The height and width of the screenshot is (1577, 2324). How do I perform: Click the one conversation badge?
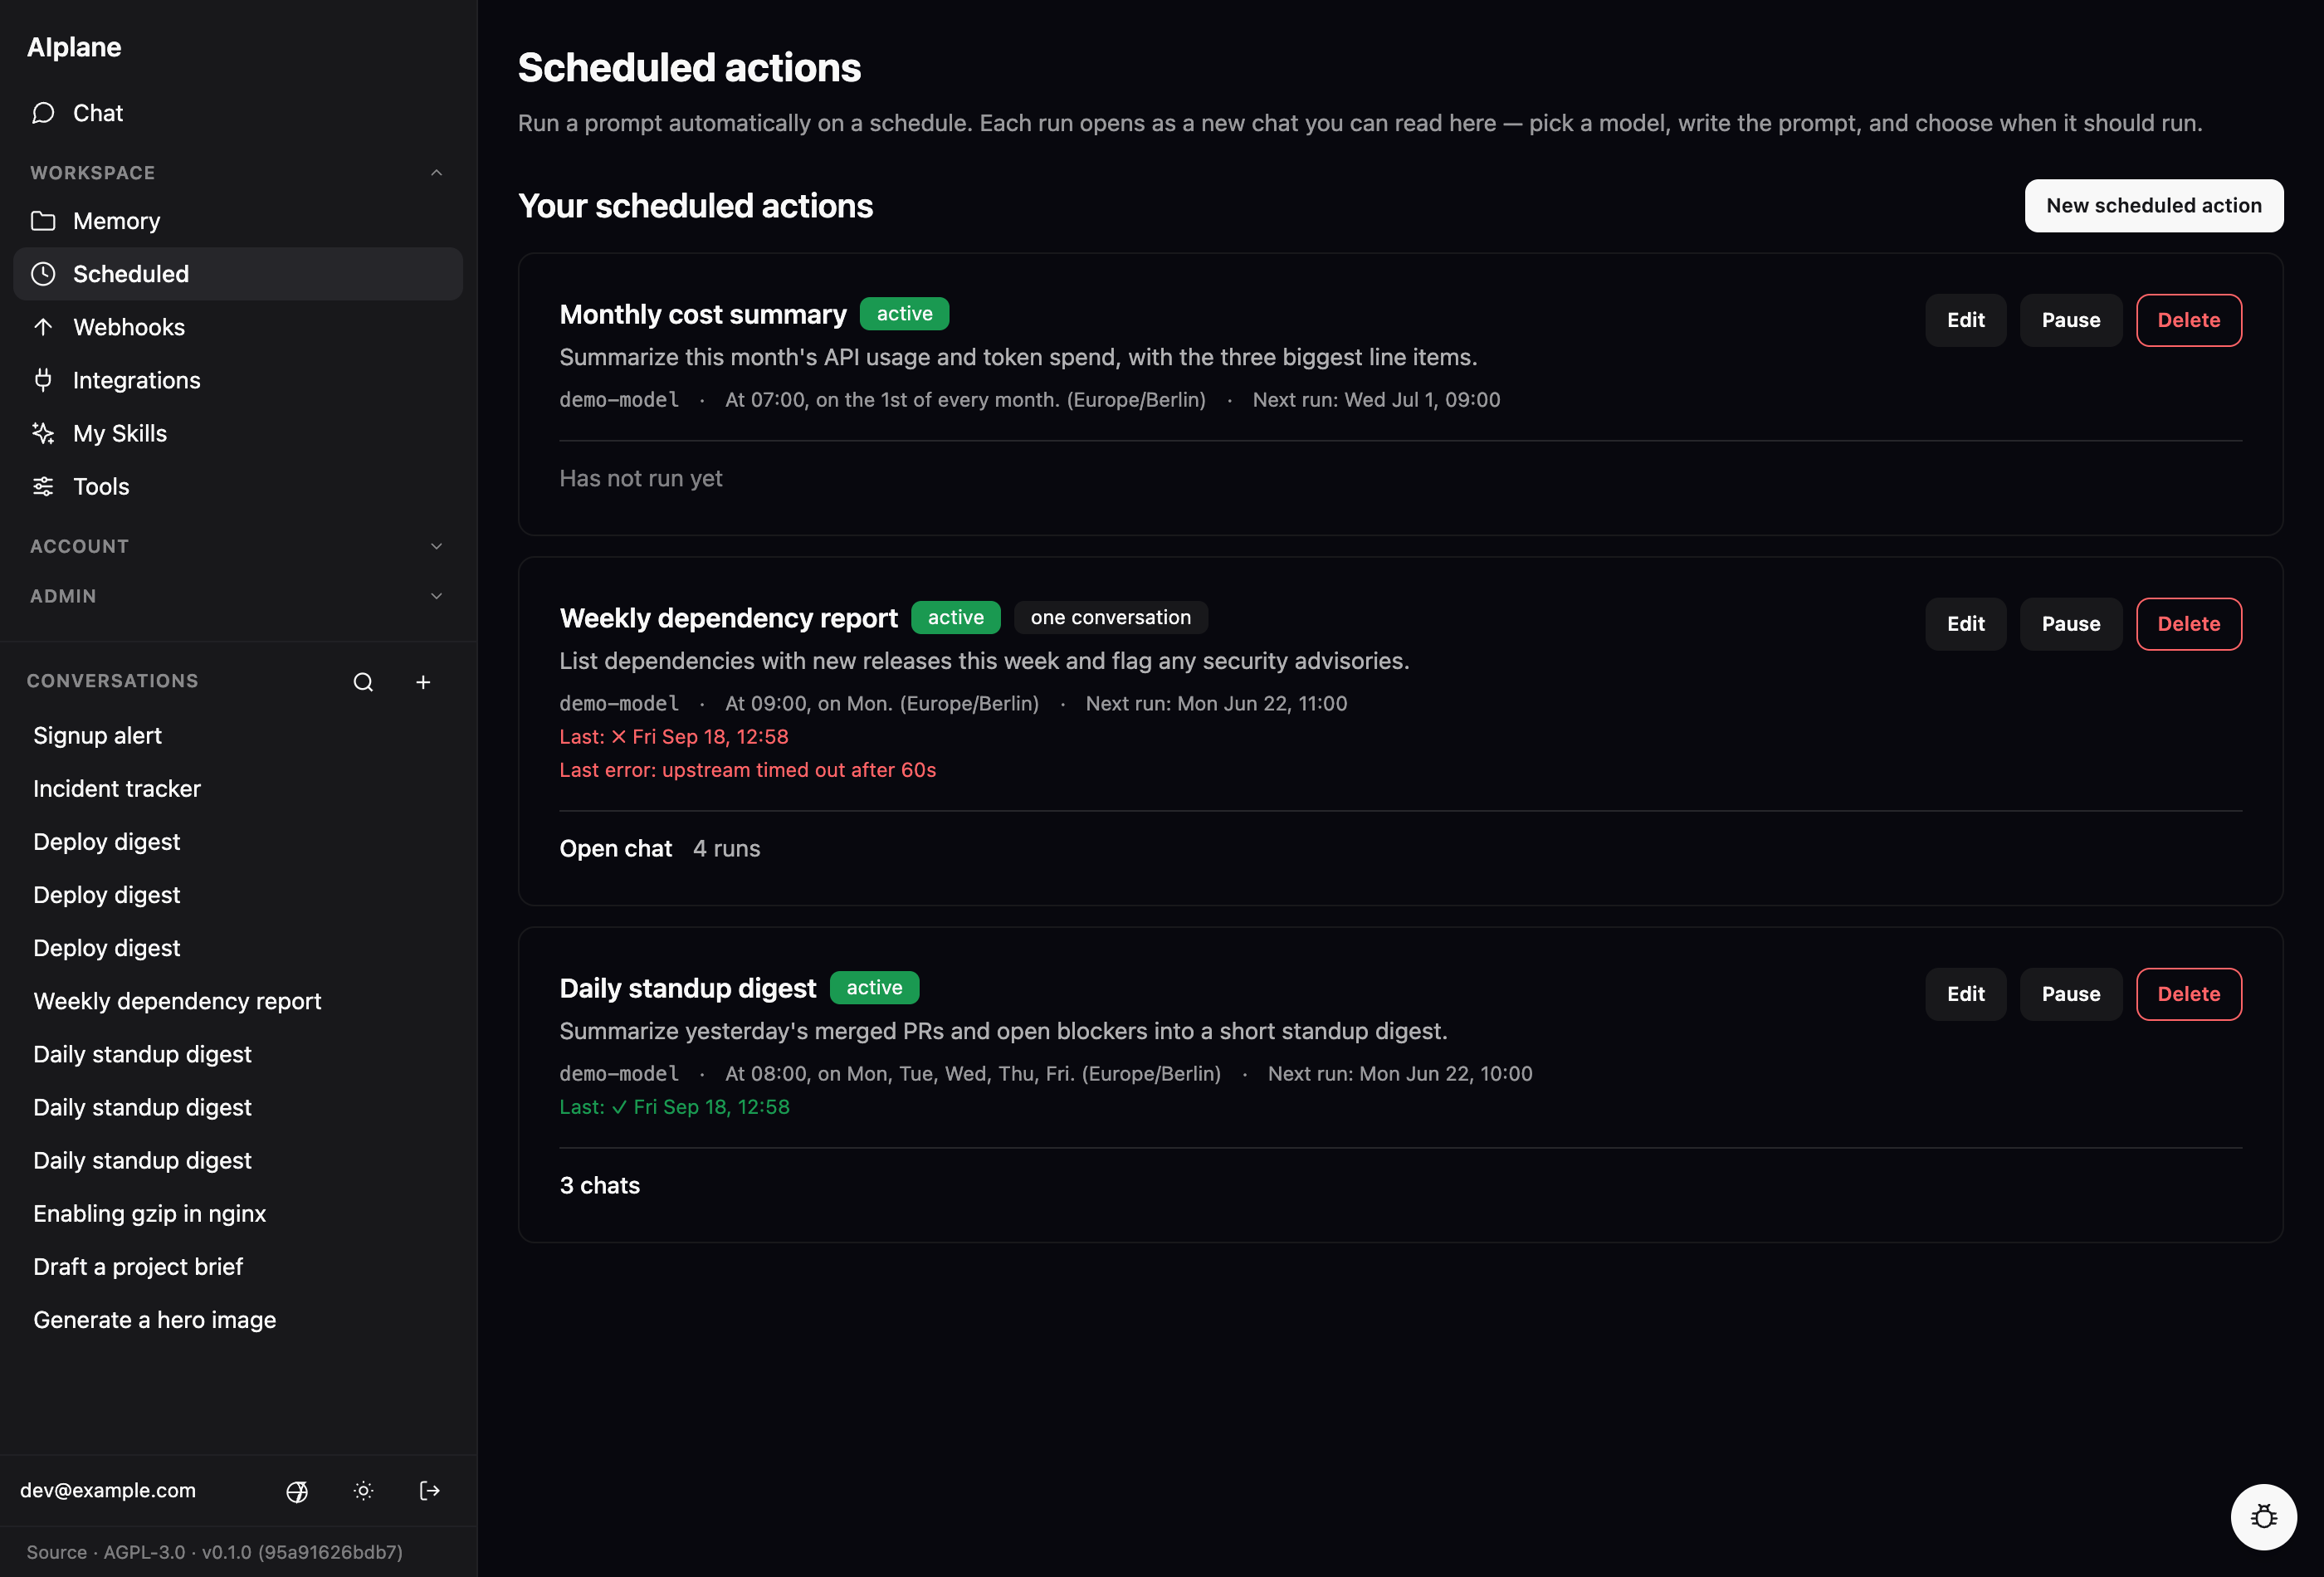click(x=1110, y=618)
